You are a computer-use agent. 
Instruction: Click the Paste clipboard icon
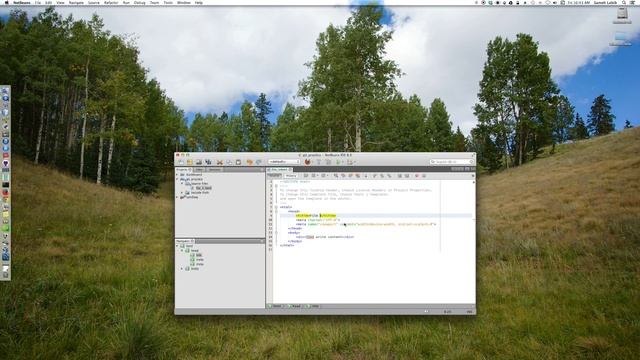[x=238, y=162]
